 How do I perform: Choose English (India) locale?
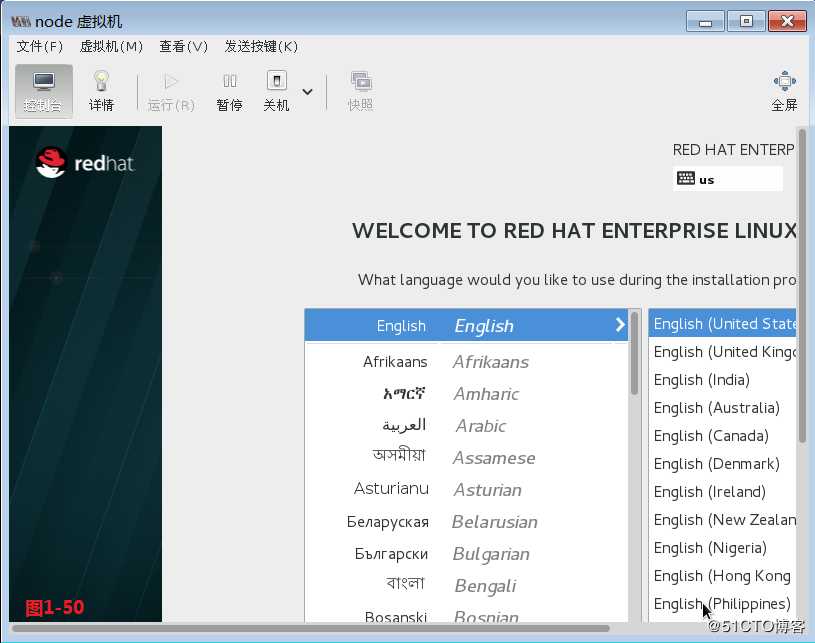tap(722, 380)
